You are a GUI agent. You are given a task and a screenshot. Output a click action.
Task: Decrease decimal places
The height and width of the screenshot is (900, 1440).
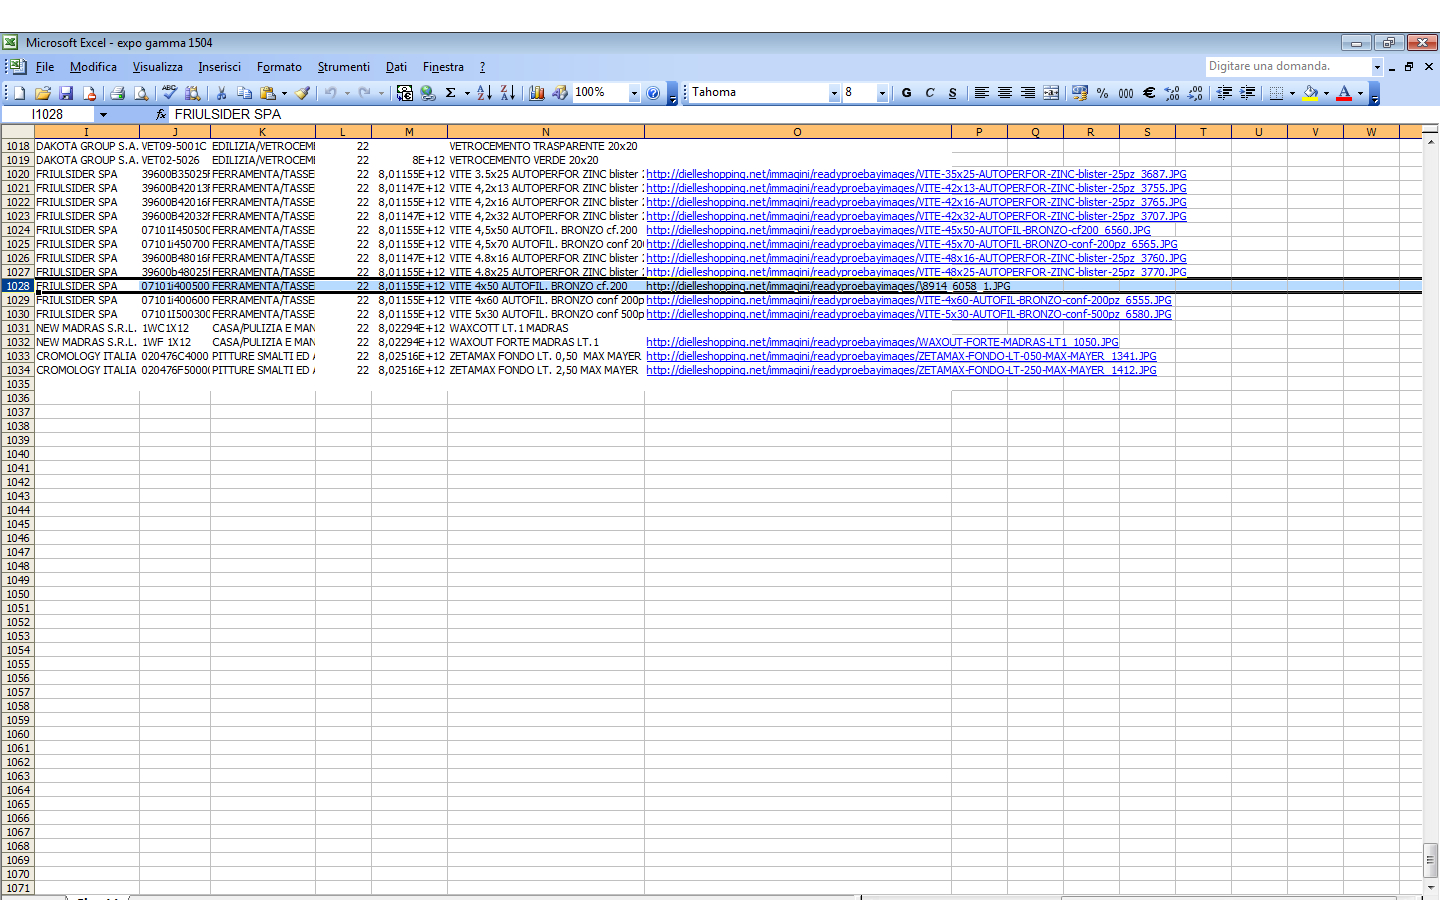pyautogui.click(x=1195, y=93)
